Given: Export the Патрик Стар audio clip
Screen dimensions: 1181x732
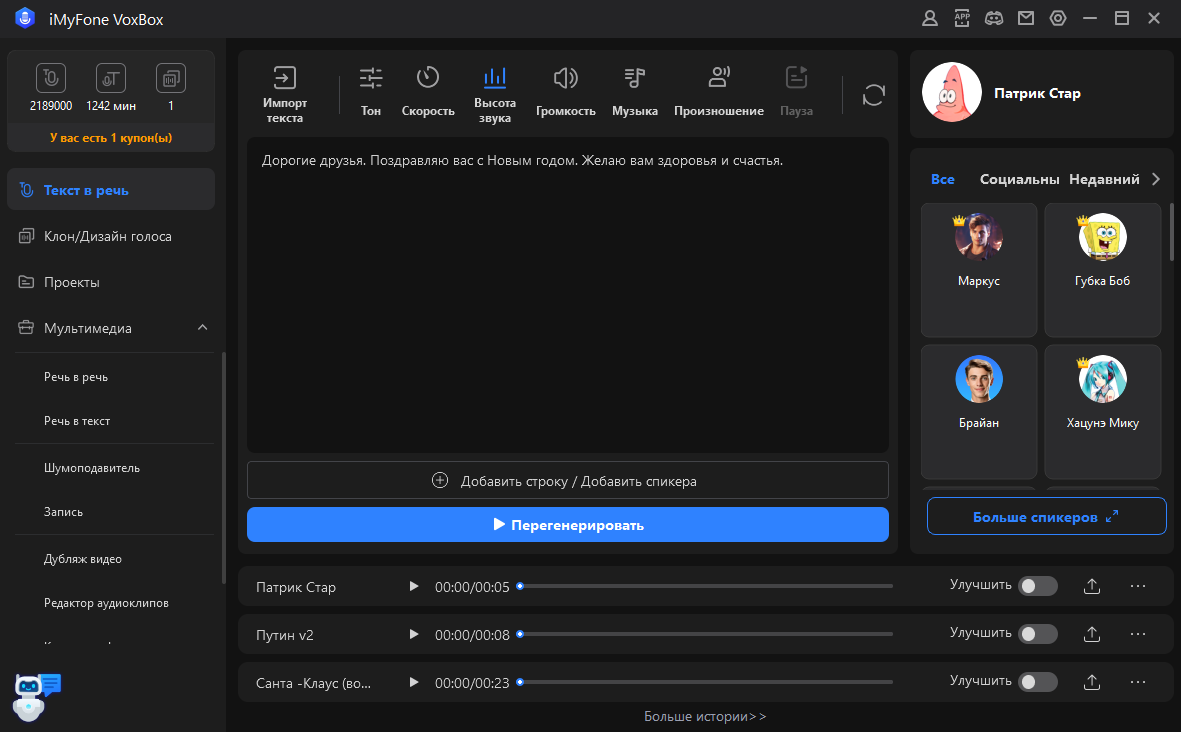Looking at the screenshot, I should coord(1092,586).
